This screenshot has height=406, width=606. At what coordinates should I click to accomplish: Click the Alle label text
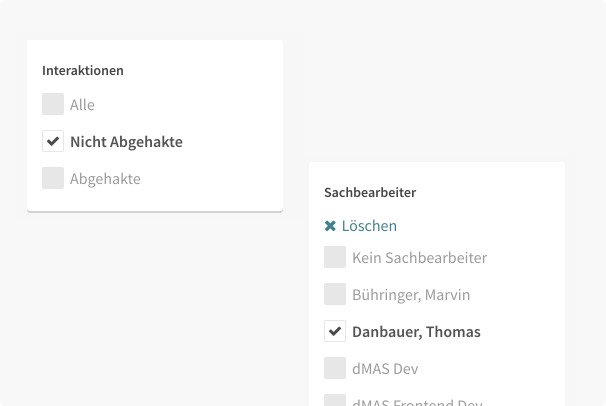click(82, 105)
